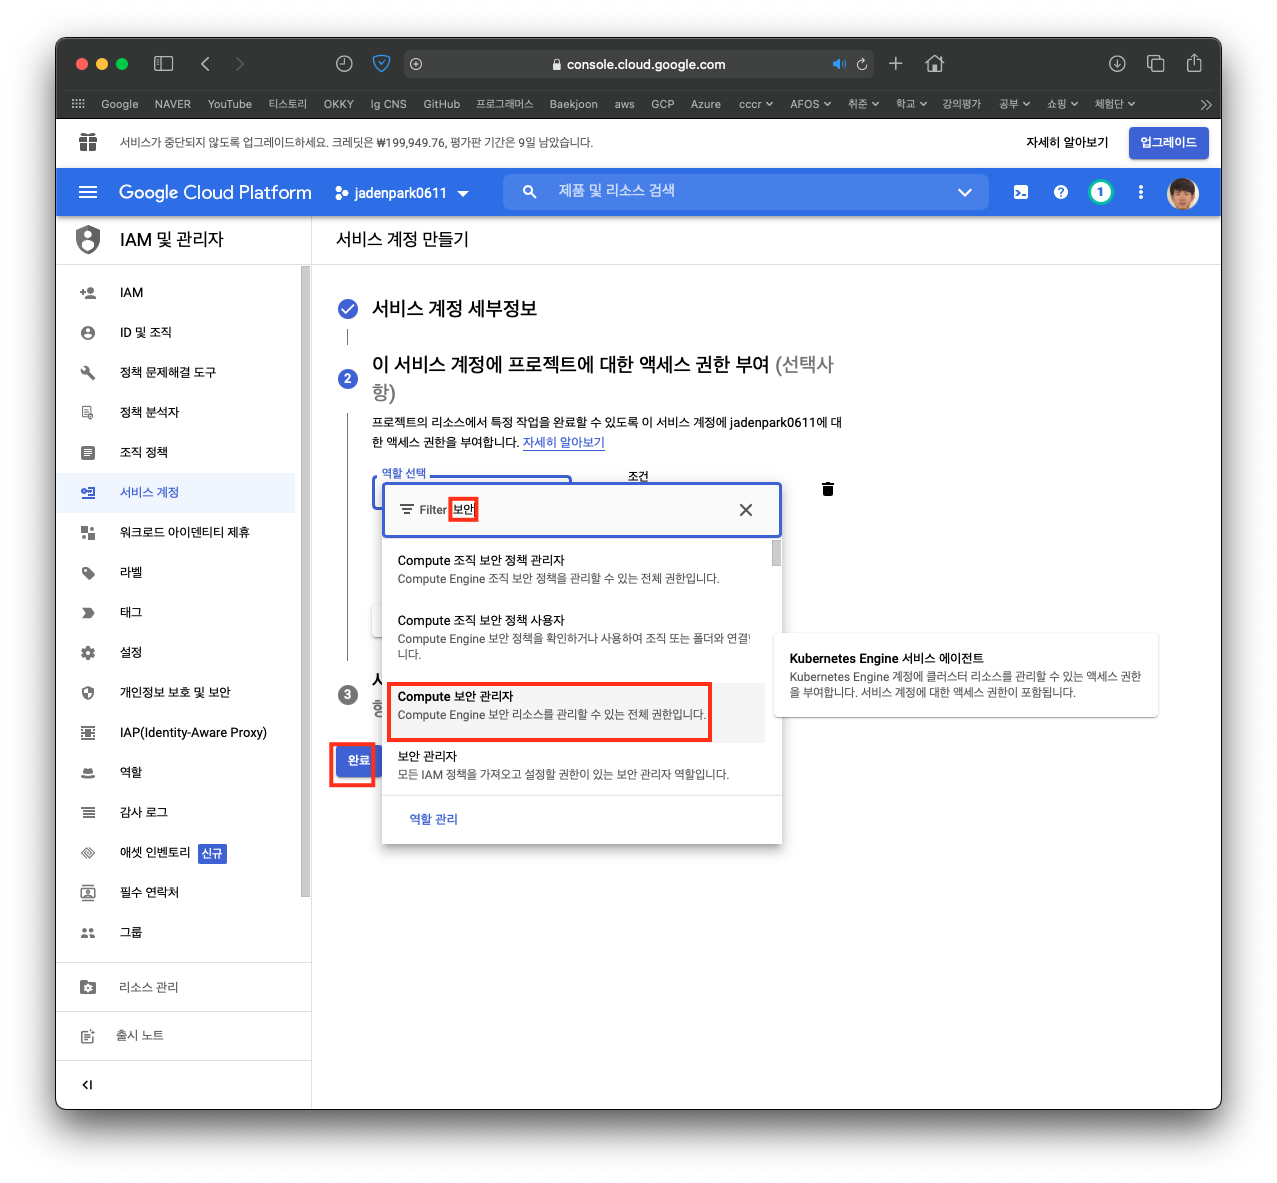Click the 완료 button
This screenshot has height=1183, width=1277.
click(x=358, y=761)
